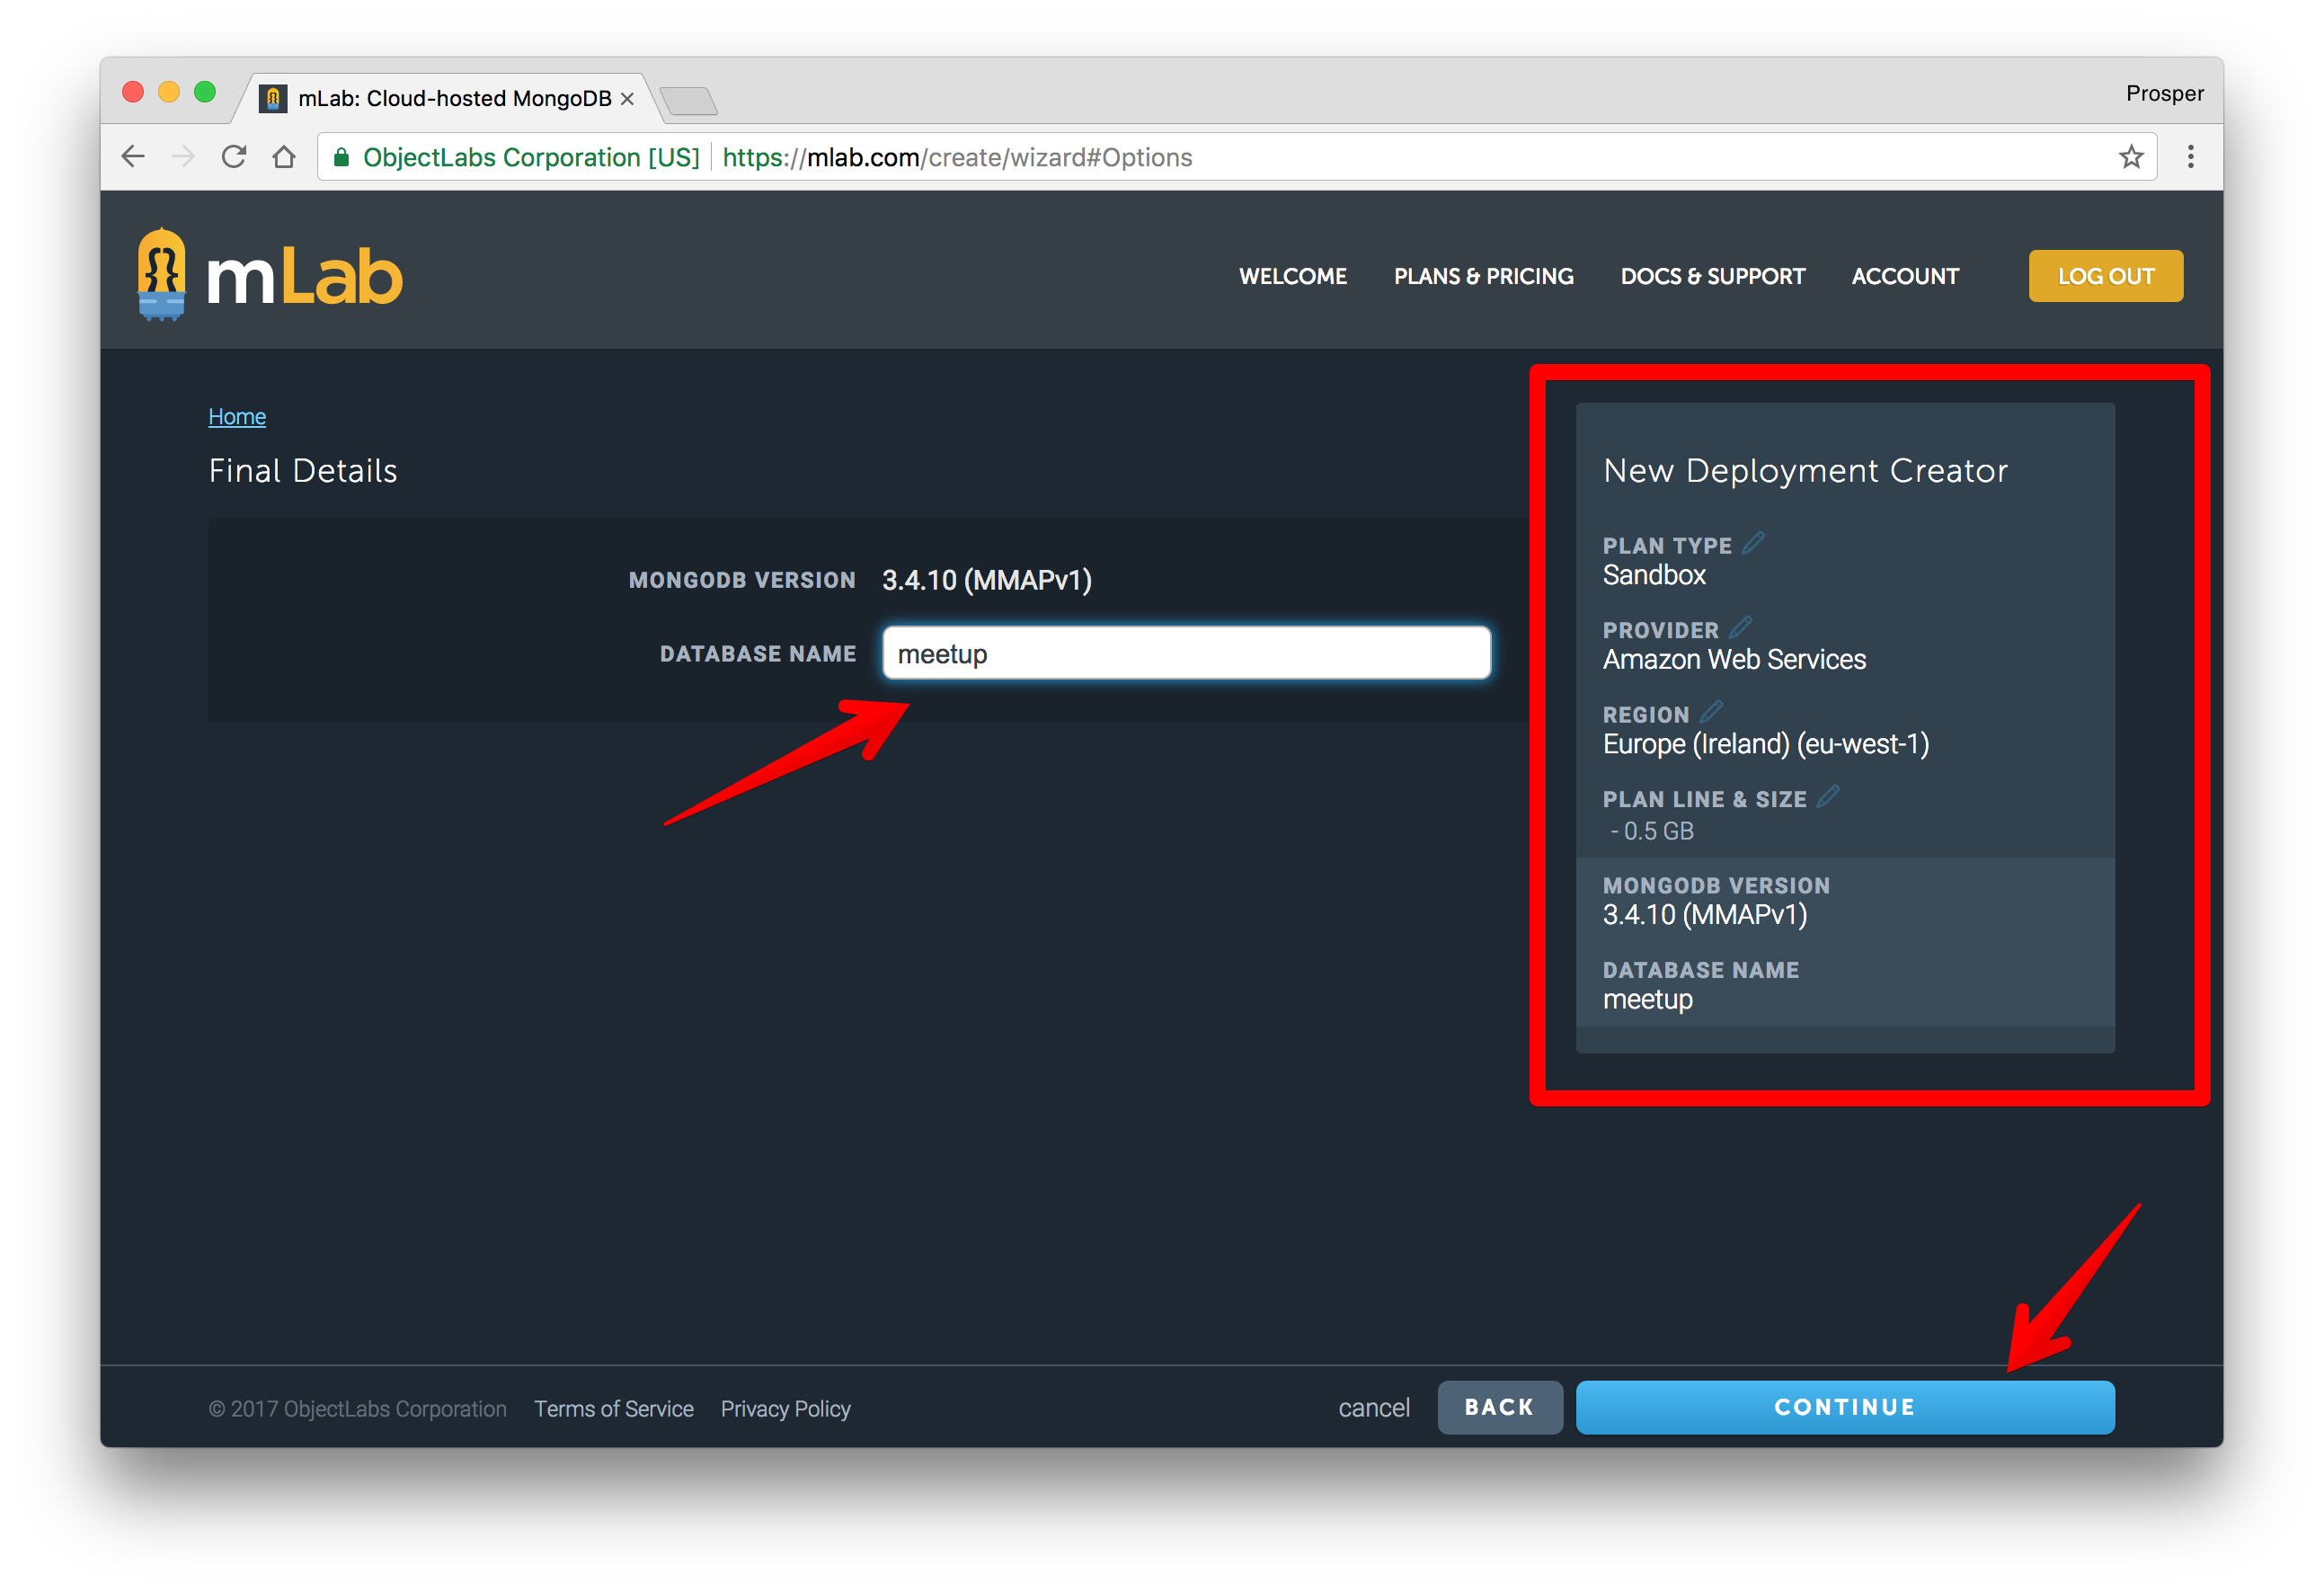
Task: Go to Plans & Pricing
Action: coord(1484,276)
